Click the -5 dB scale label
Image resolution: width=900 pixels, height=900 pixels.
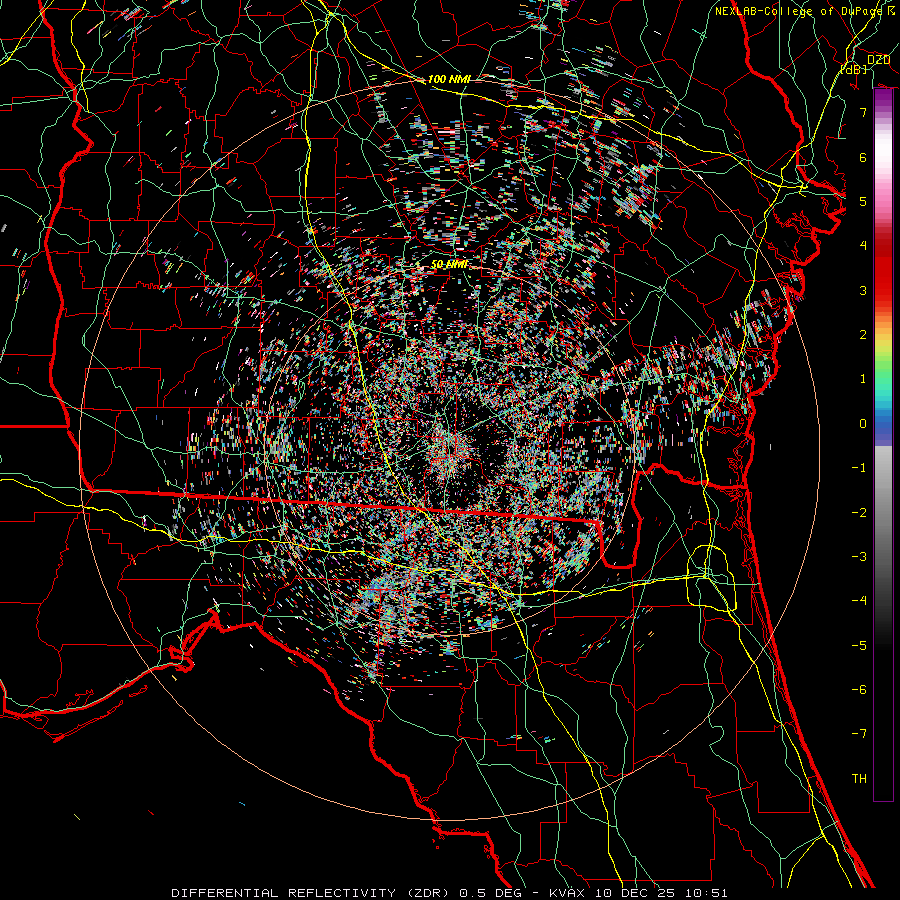pyautogui.click(x=859, y=646)
